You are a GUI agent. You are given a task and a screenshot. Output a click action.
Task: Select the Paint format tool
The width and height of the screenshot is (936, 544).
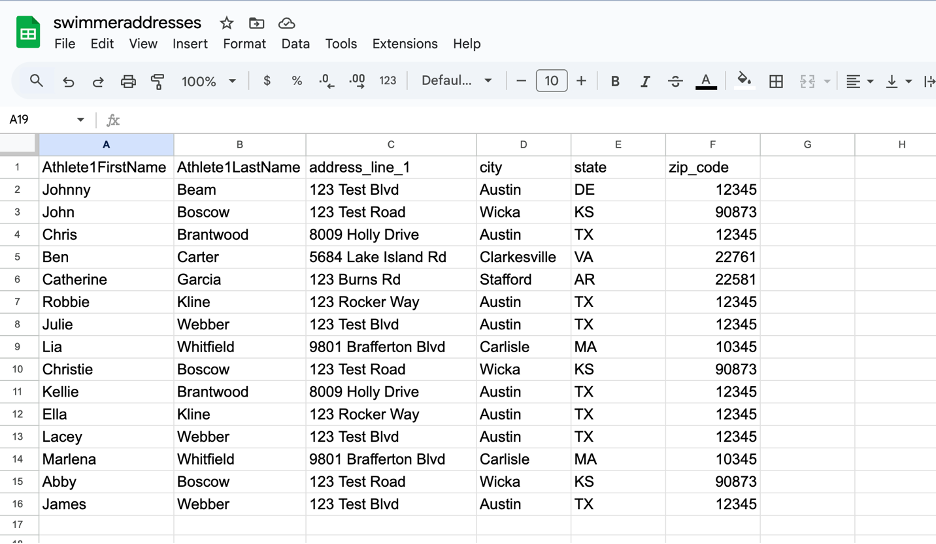pyautogui.click(x=157, y=81)
